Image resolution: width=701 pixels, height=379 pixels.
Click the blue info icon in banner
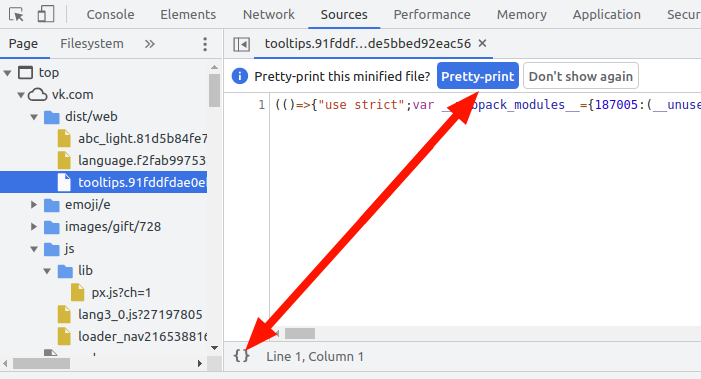tap(240, 76)
